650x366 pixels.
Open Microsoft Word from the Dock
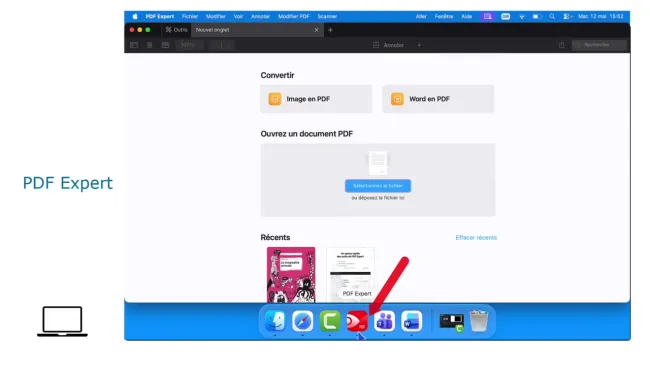tap(412, 321)
